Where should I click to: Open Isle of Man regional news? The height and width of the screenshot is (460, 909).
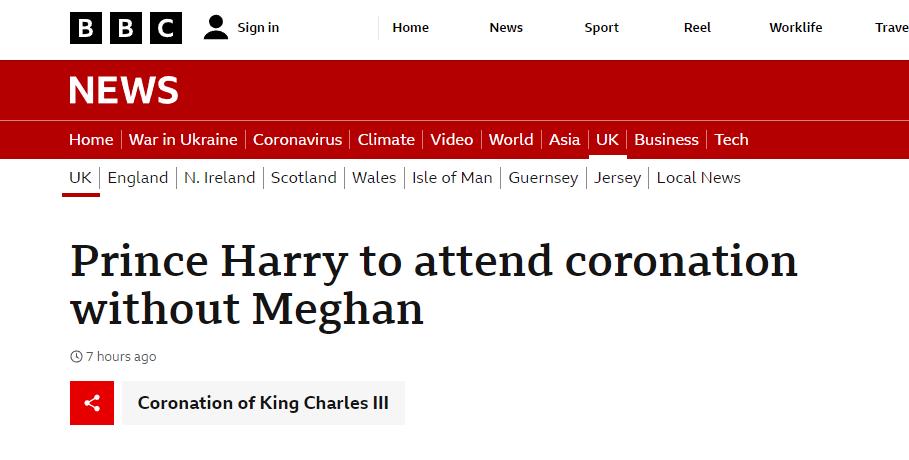[x=452, y=178]
